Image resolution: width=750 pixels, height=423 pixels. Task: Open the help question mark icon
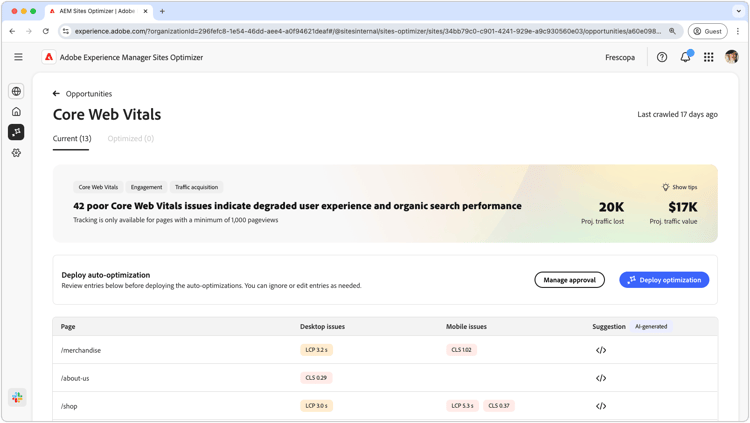pos(662,57)
